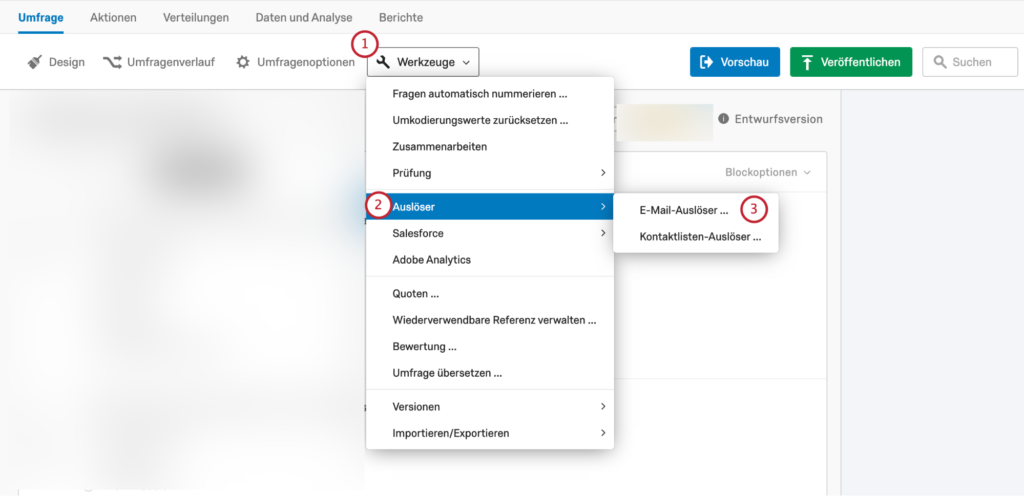
Task: Click the Entwurfsversion info icon
Action: coord(724,119)
